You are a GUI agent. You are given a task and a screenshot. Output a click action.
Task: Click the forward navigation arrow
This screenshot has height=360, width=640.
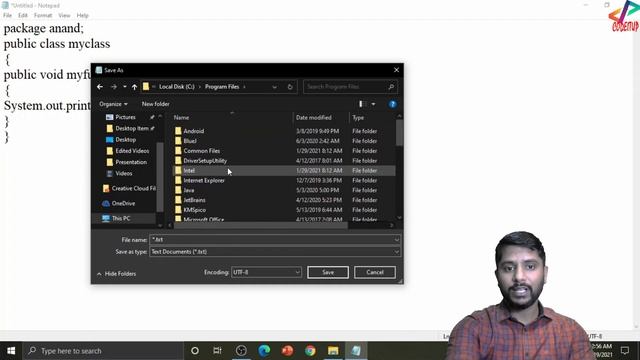click(114, 87)
